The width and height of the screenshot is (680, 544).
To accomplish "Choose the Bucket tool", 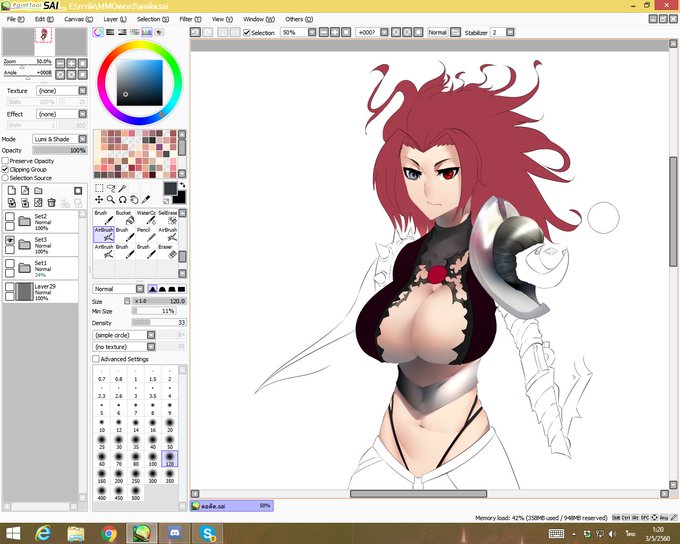I will pos(125,217).
